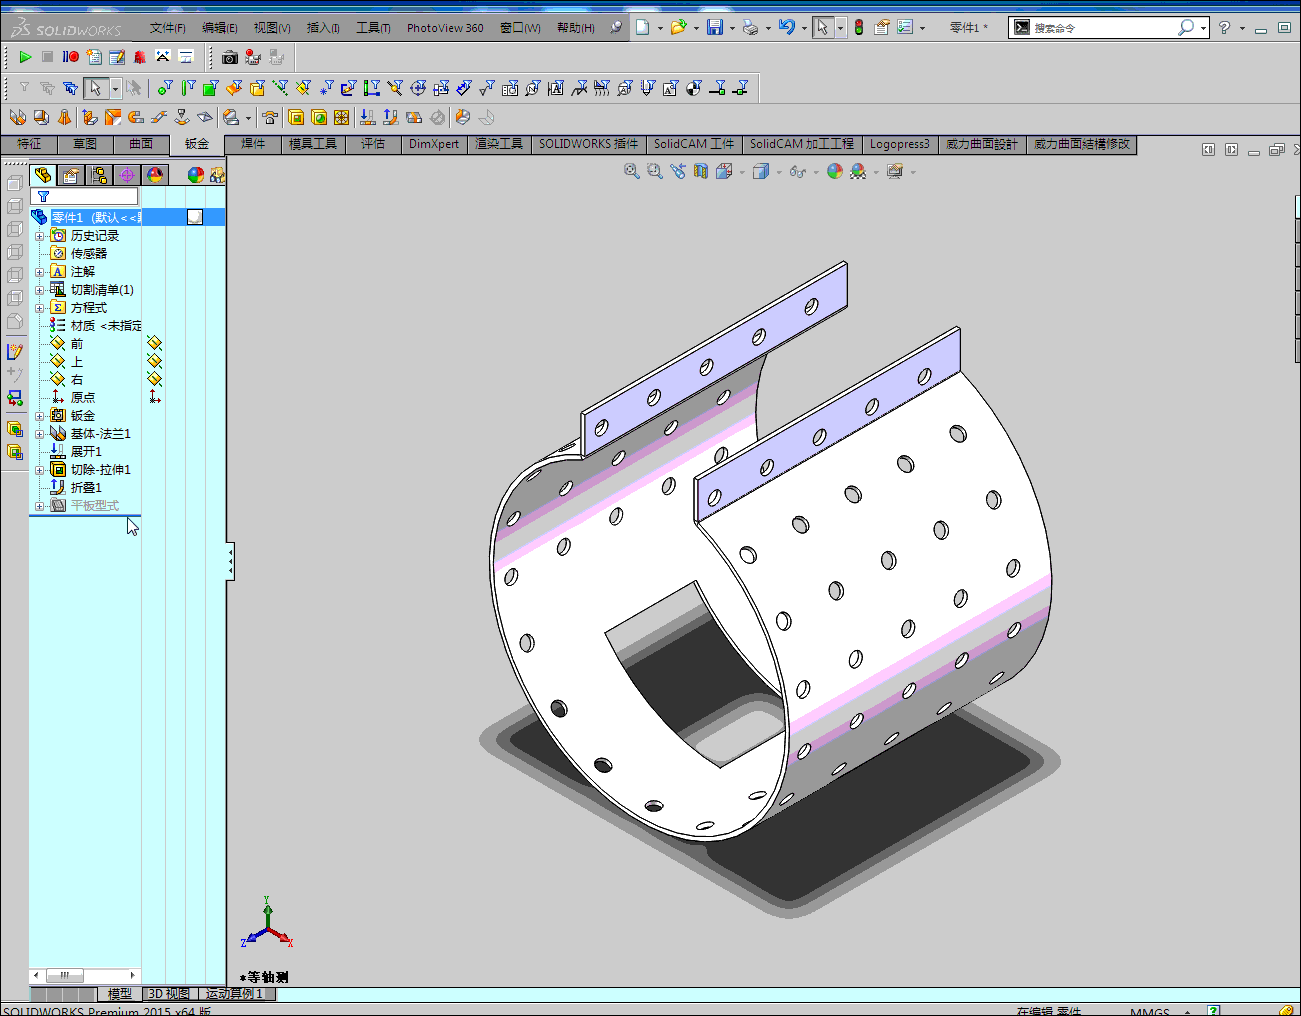1301x1016 pixels.
Task: Click the Record Macro button
Action: 71,57
